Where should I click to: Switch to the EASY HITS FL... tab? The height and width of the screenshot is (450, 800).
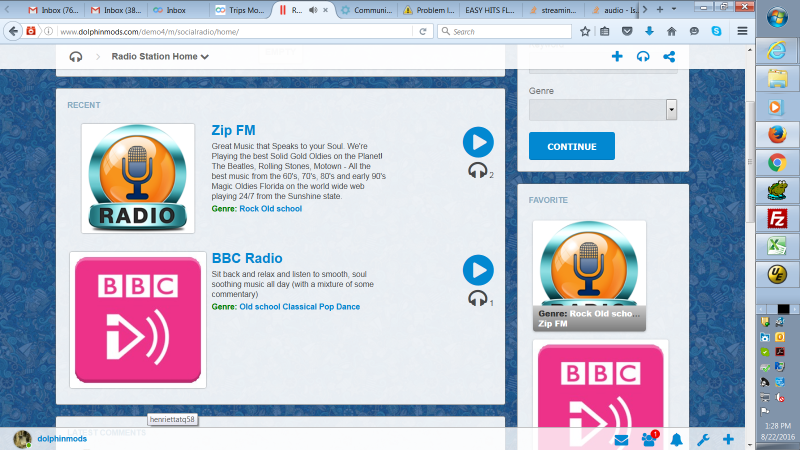point(490,10)
